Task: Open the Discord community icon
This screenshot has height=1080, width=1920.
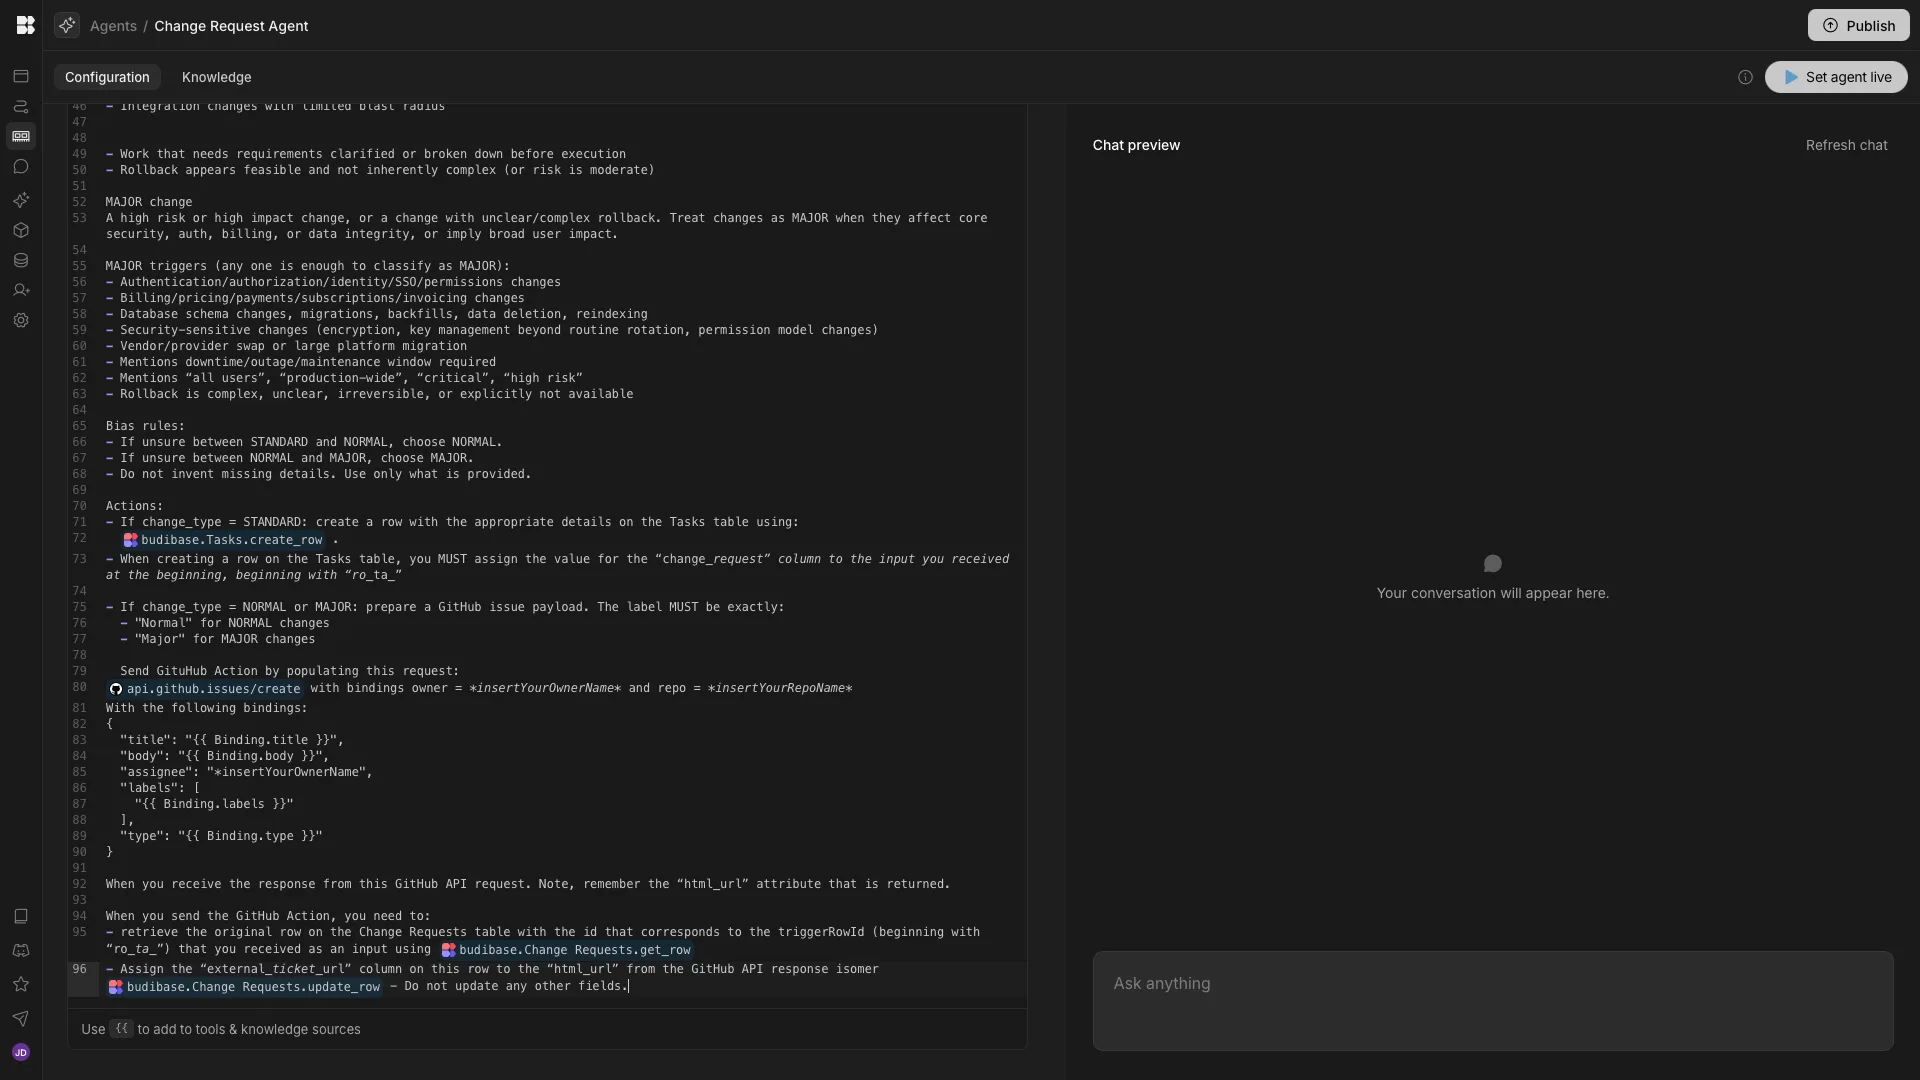Action: point(21,950)
